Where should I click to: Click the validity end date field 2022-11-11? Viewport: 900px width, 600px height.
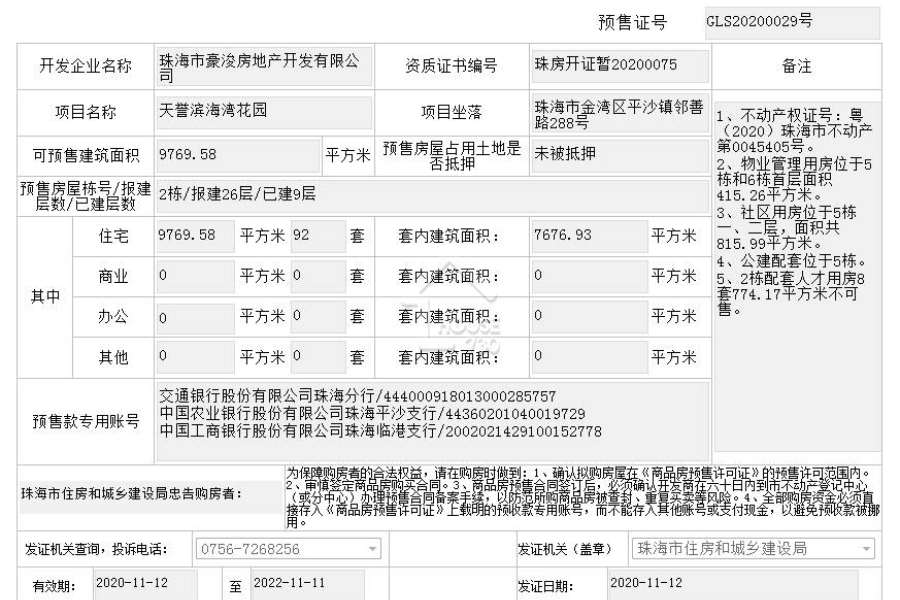pos(308,584)
